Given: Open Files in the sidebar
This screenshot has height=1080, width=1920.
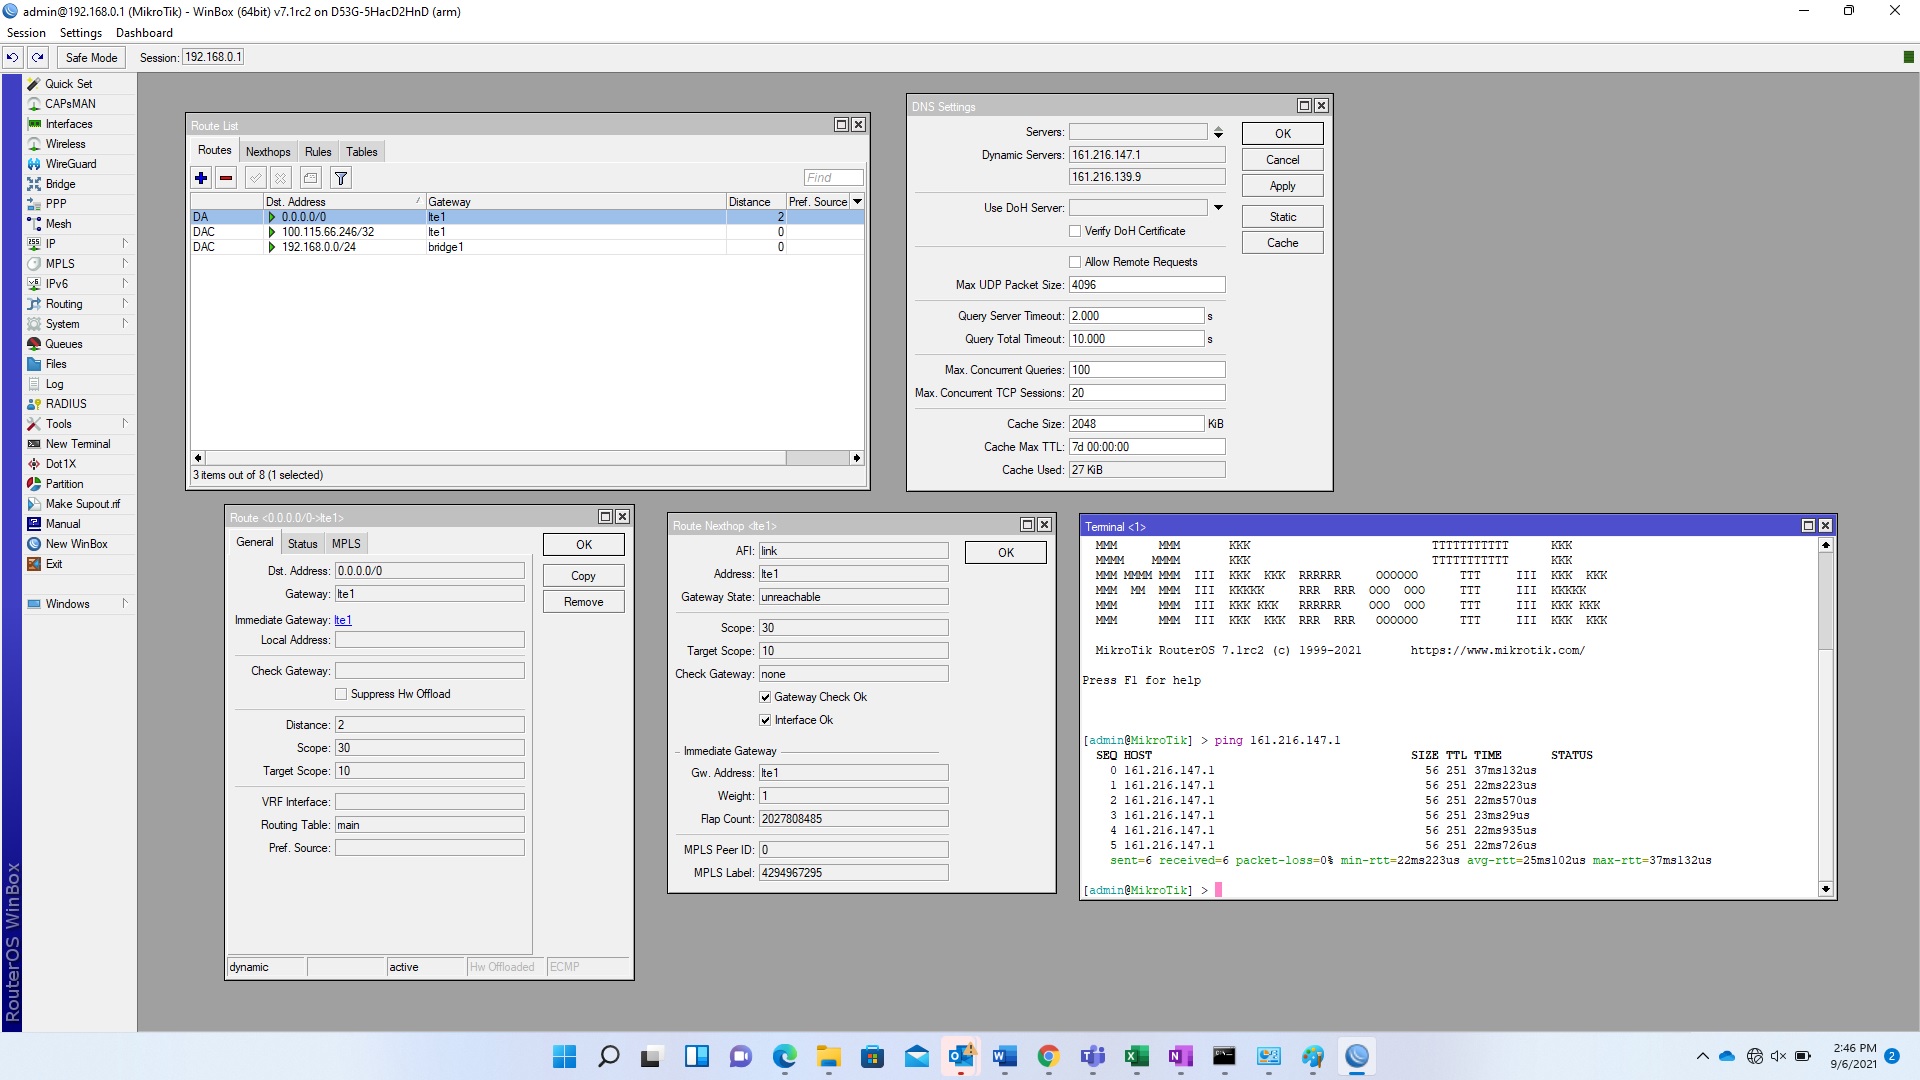Looking at the screenshot, I should point(56,364).
